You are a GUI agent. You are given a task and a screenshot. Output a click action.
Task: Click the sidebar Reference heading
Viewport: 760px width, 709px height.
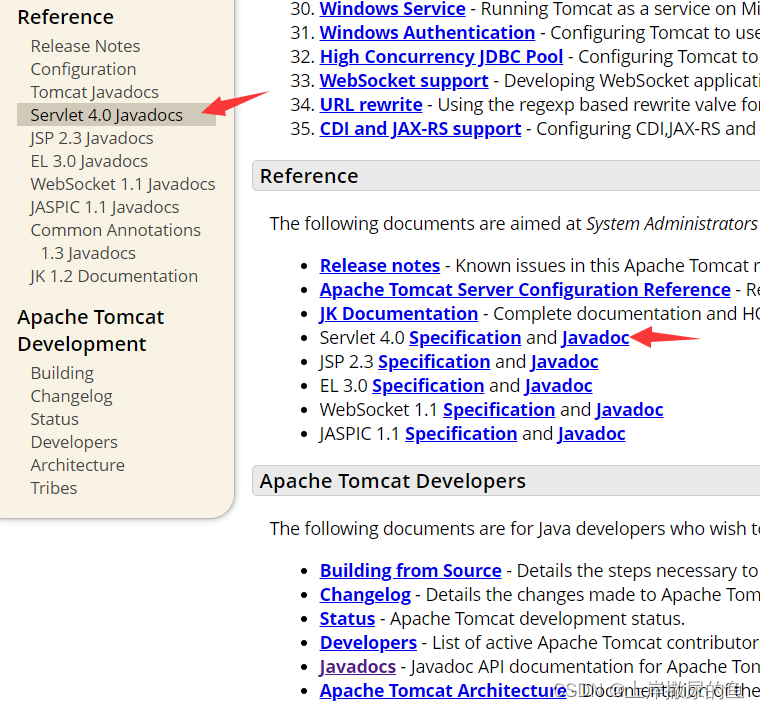[65, 17]
